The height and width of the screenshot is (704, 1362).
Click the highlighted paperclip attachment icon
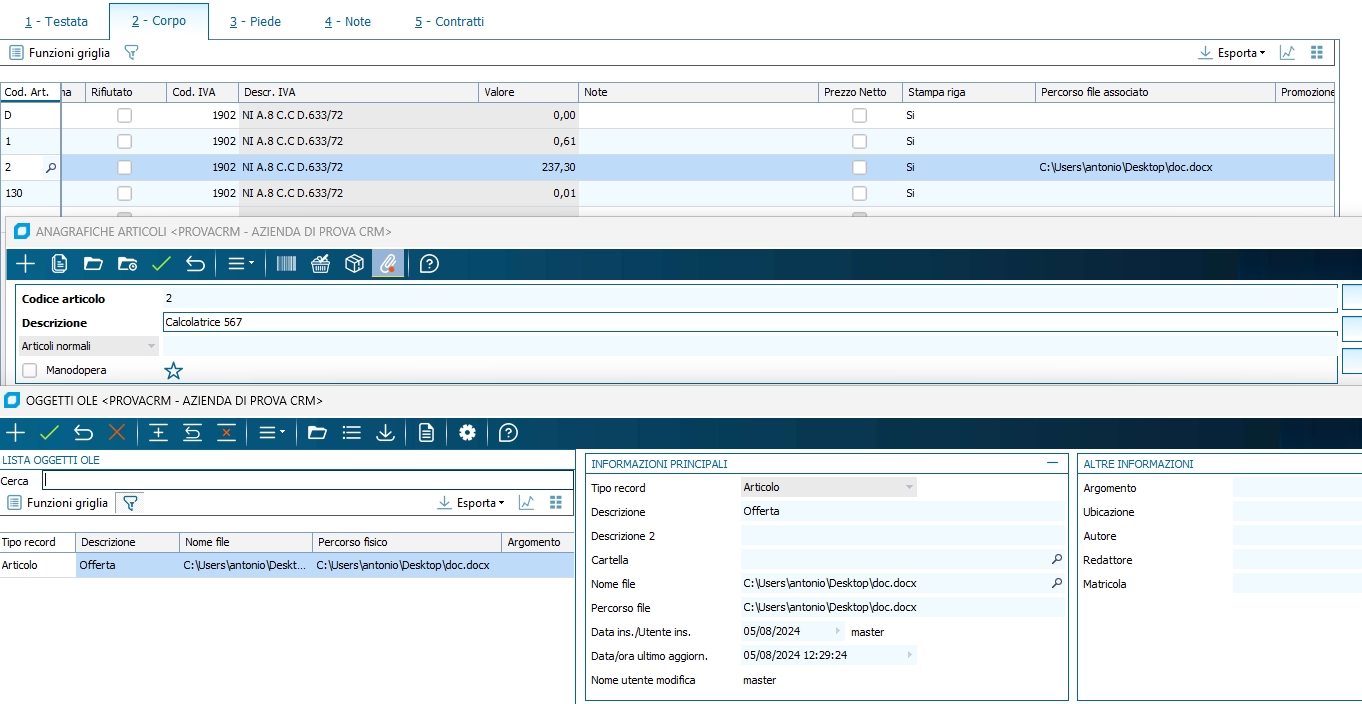(387, 264)
